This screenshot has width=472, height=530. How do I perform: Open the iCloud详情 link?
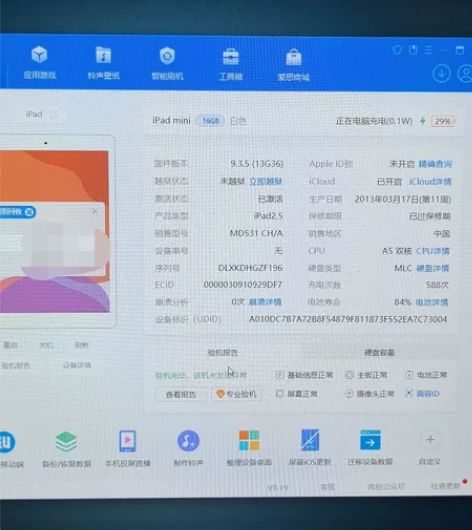click(x=430, y=182)
